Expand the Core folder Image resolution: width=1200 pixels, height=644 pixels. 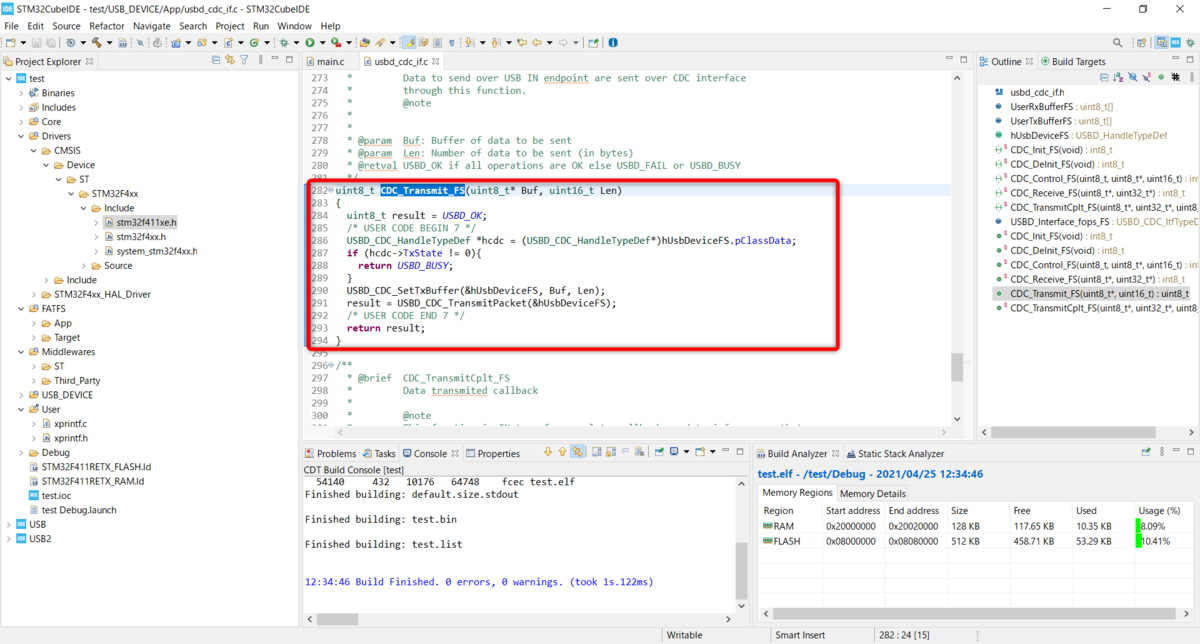(21, 122)
